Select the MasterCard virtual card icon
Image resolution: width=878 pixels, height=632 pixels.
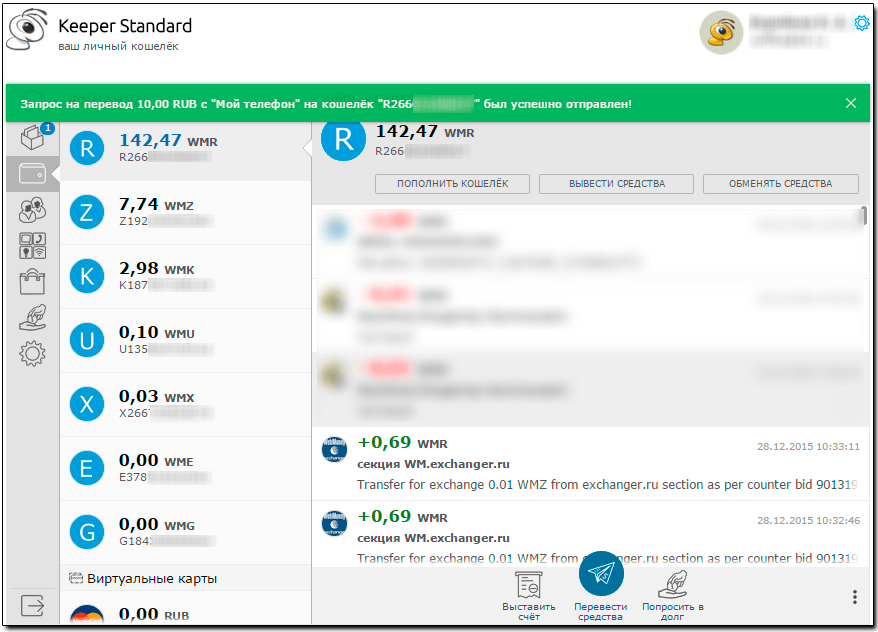(87, 615)
